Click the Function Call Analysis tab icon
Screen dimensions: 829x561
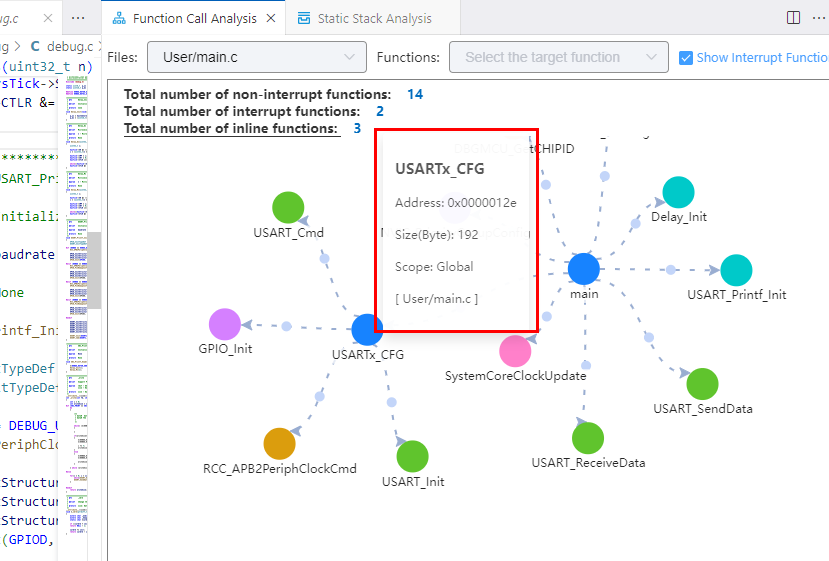point(119,19)
